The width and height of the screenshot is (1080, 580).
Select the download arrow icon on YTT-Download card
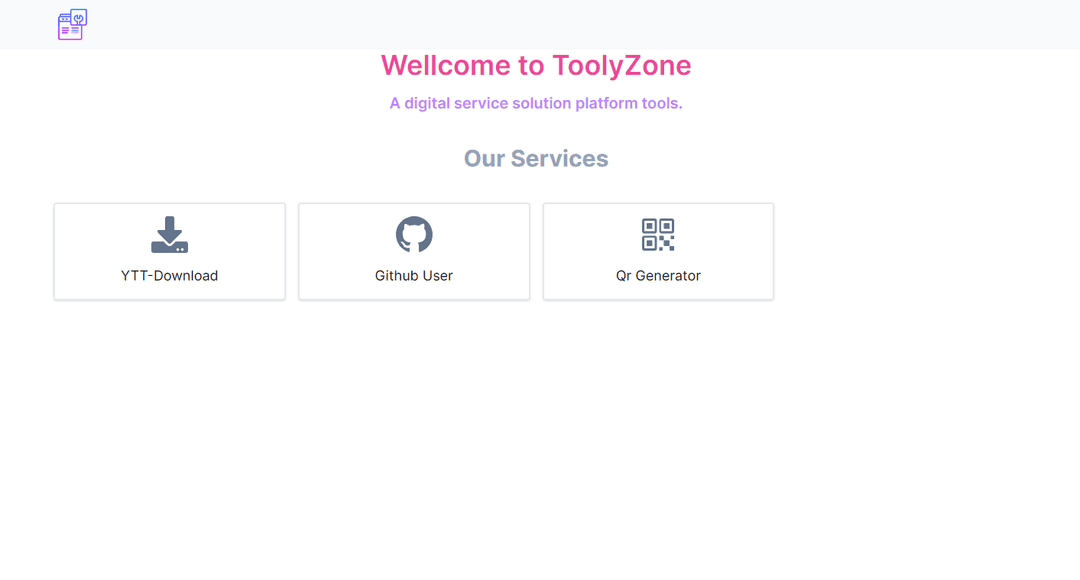pos(169,235)
